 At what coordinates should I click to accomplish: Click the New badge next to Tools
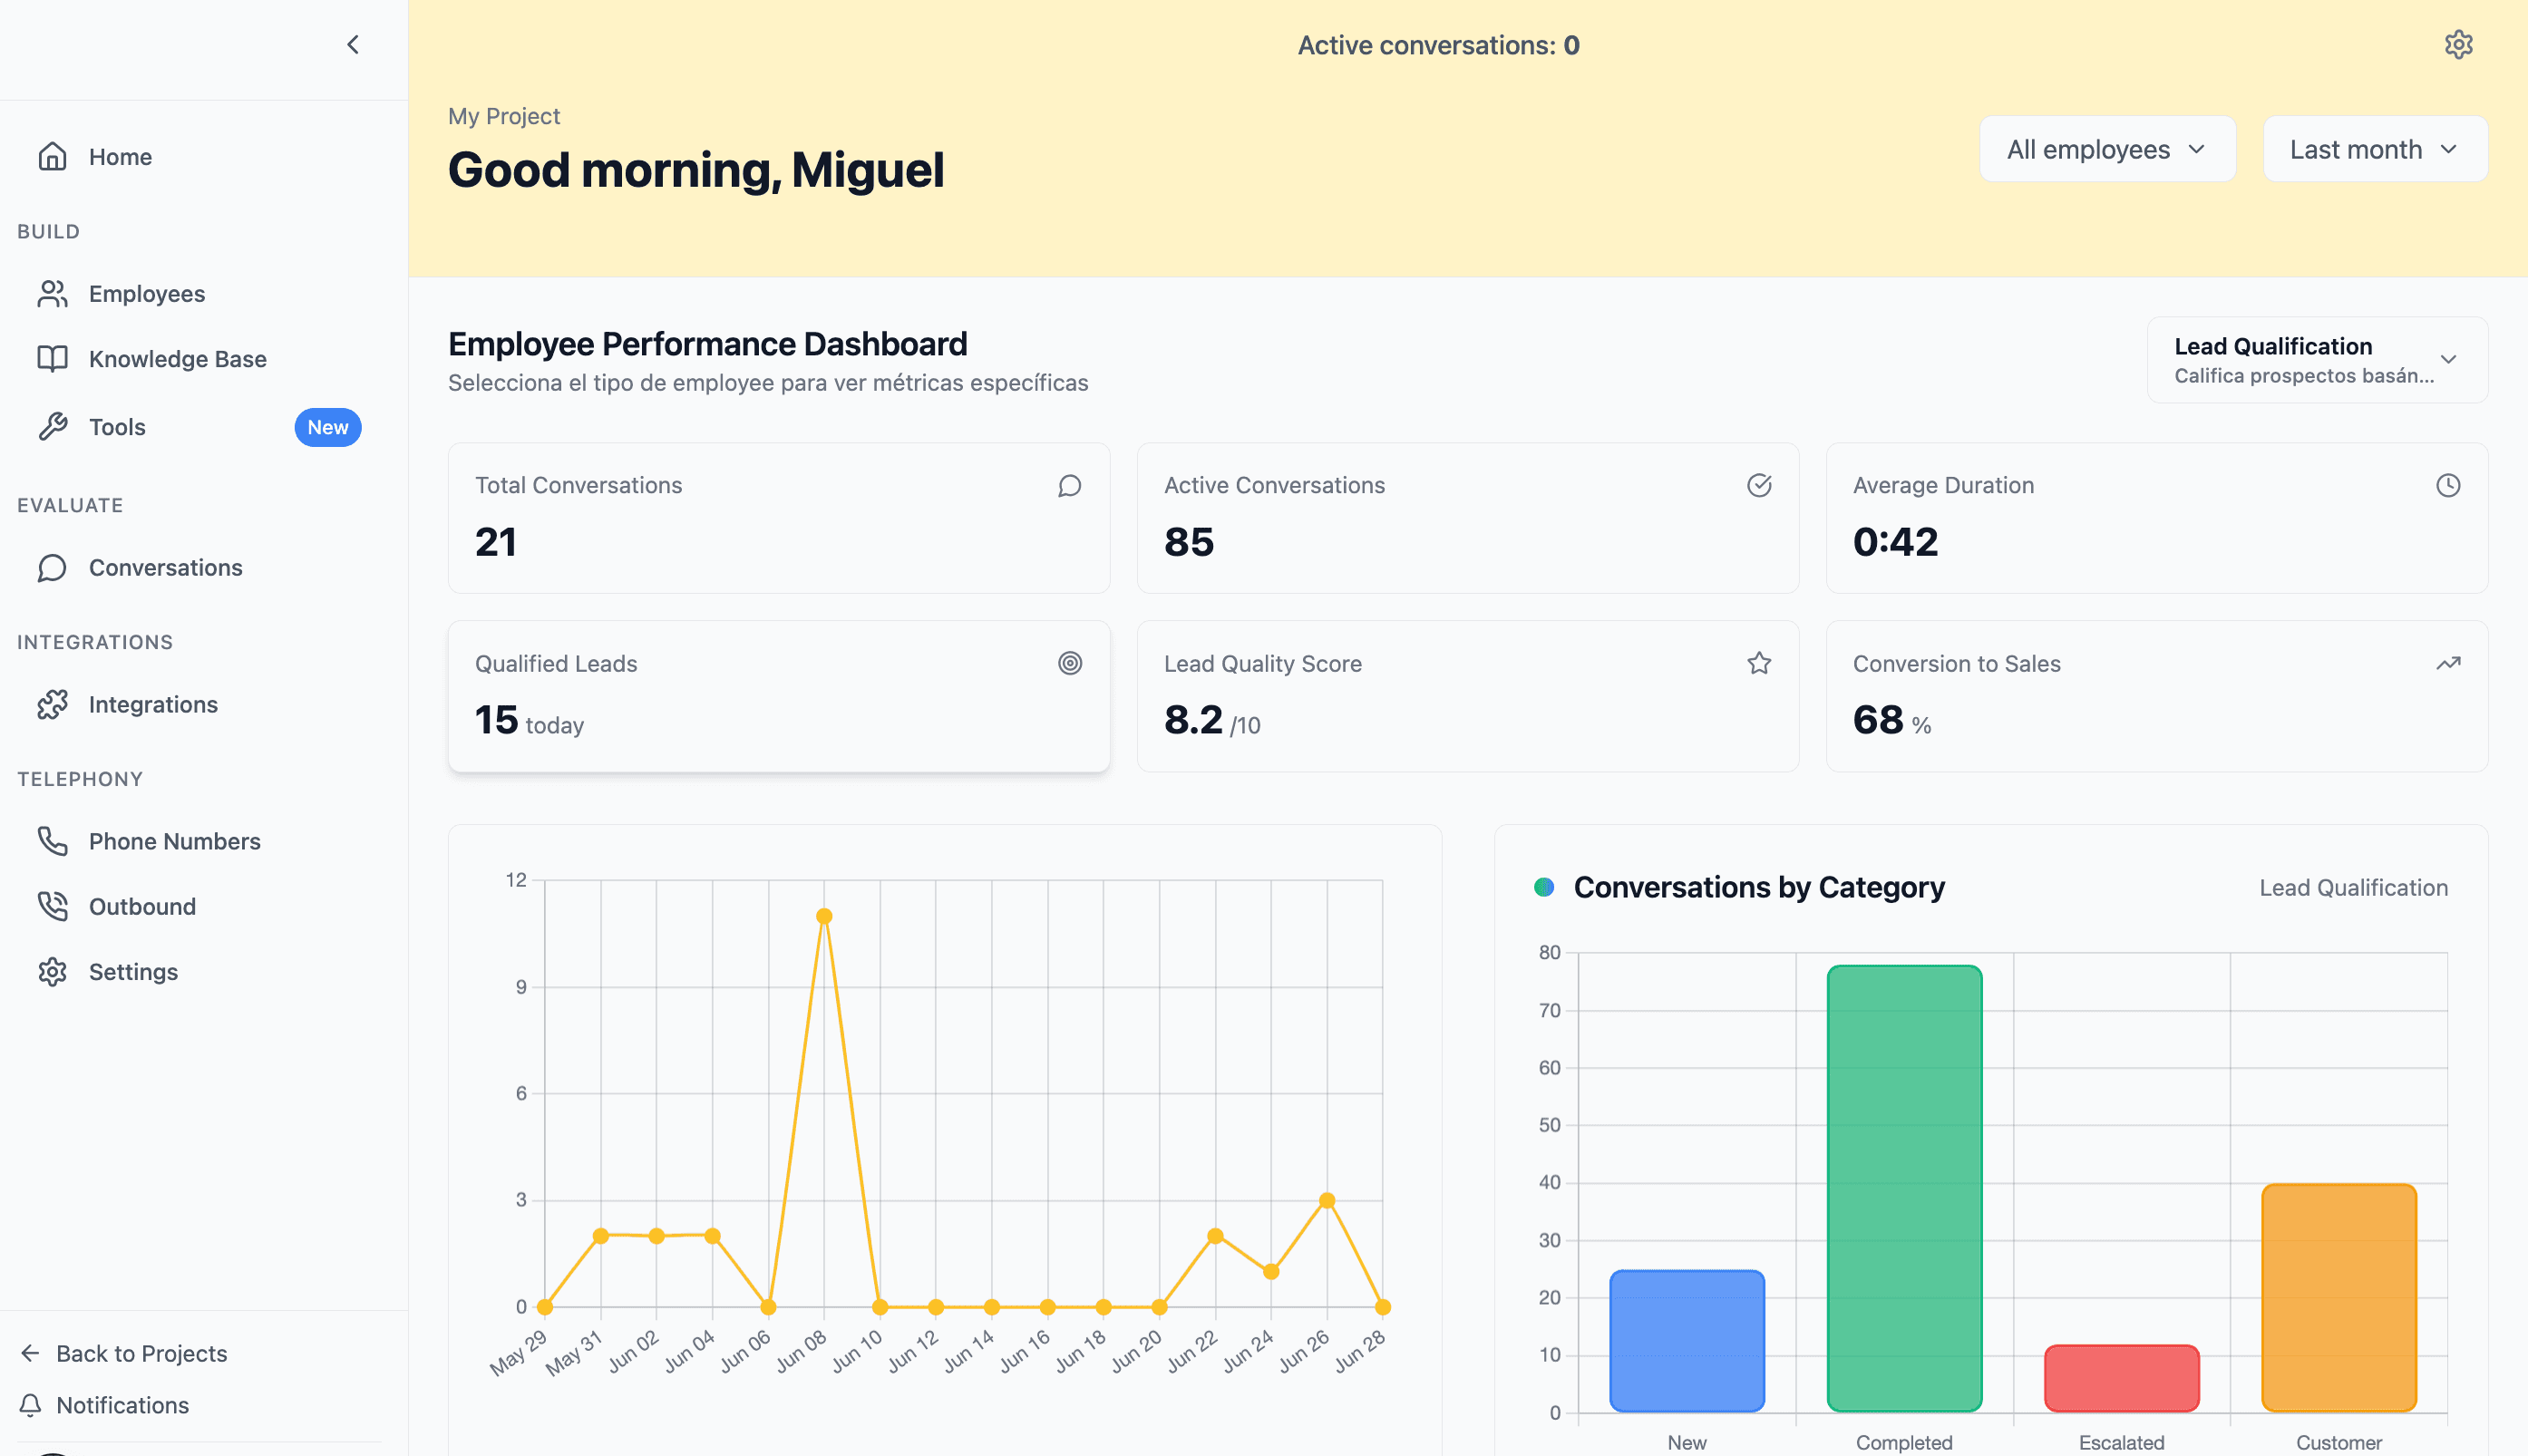click(327, 427)
